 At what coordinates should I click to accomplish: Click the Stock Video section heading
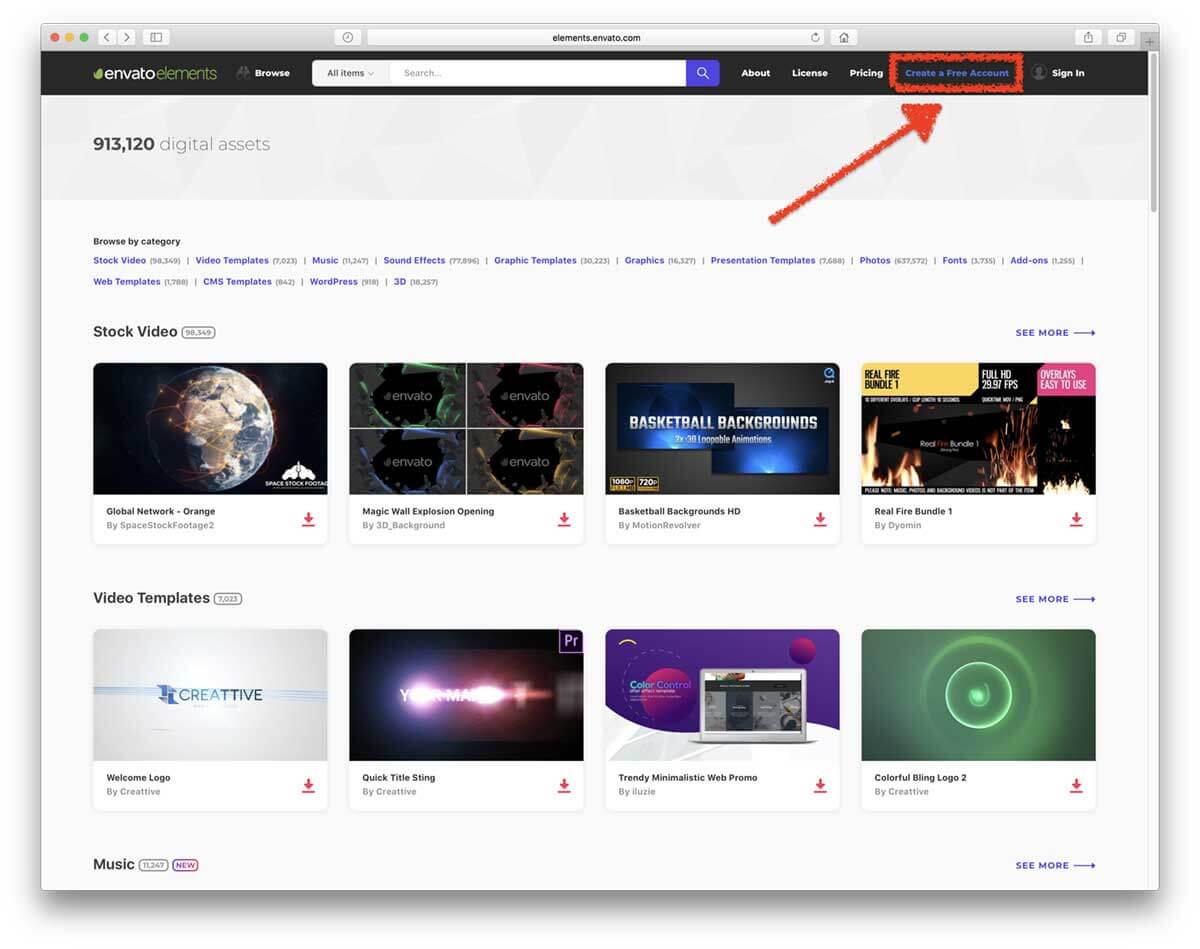[x=135, y=331]
